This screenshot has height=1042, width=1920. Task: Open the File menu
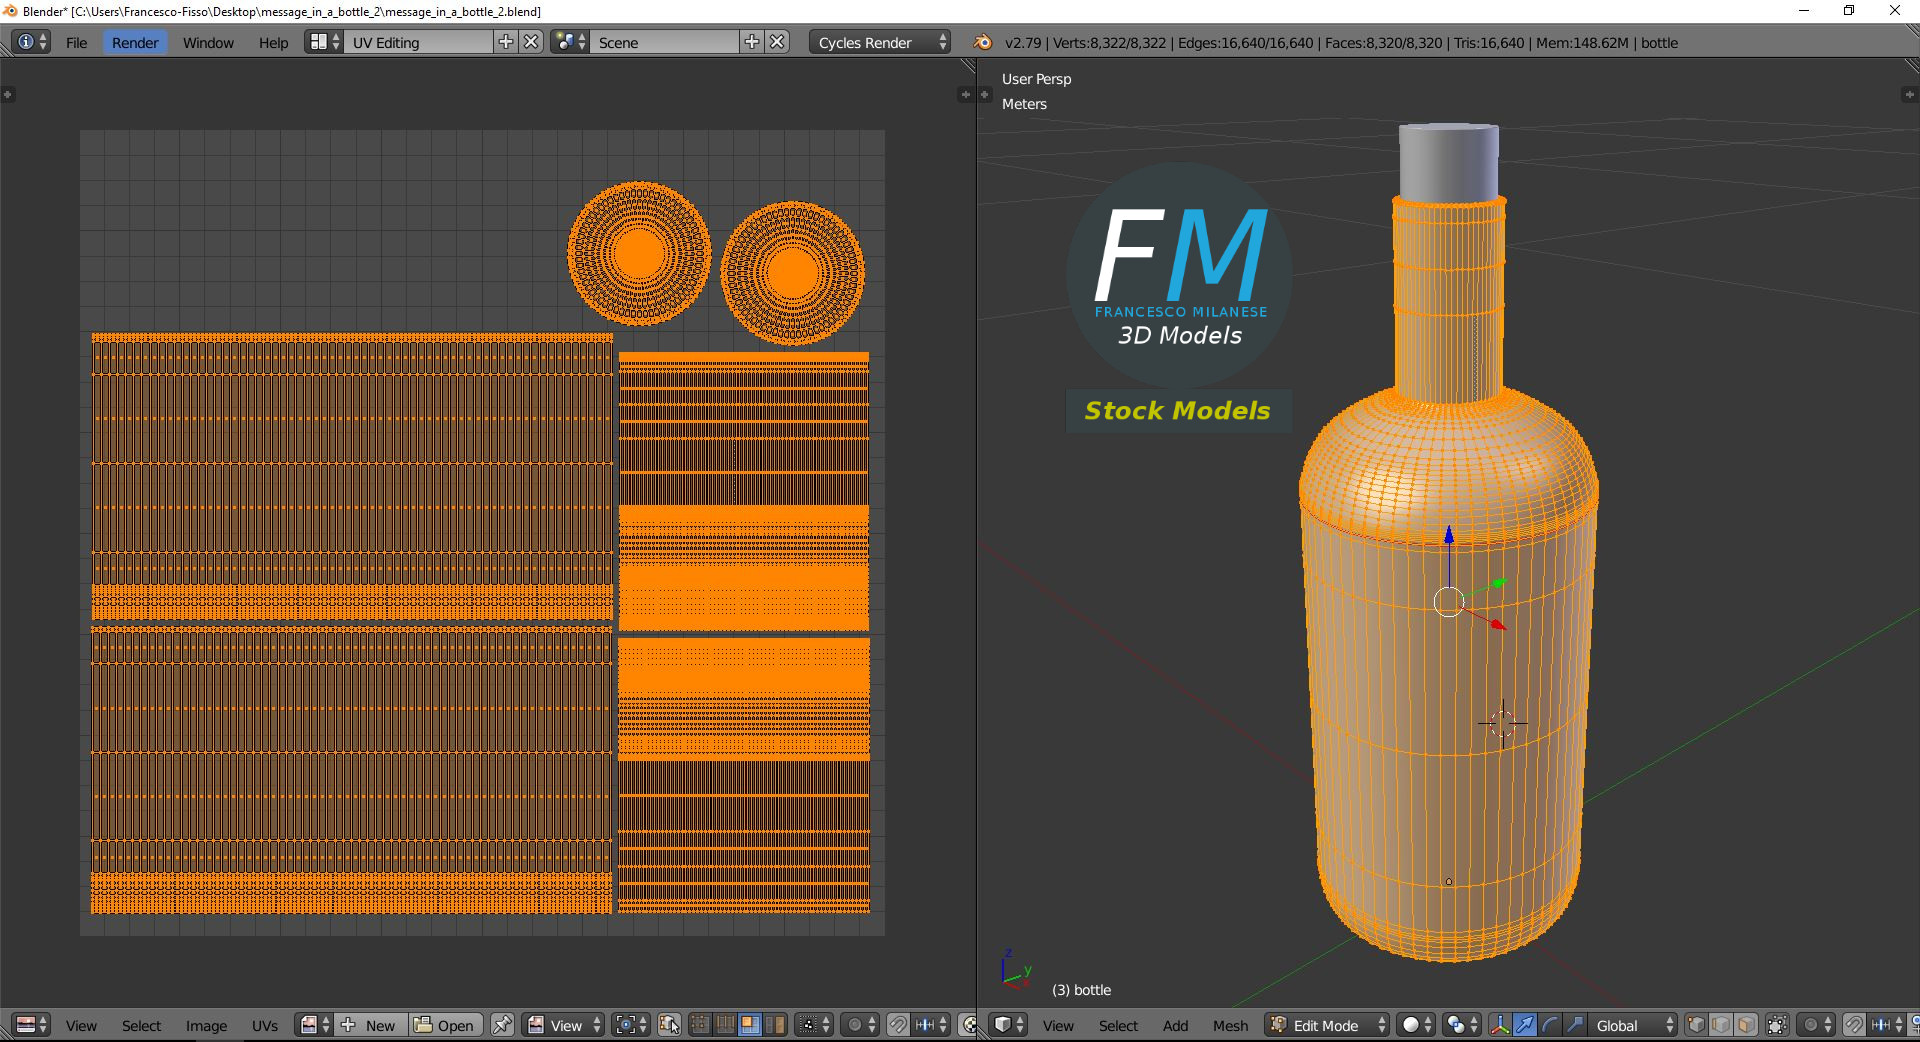[76, 43]
